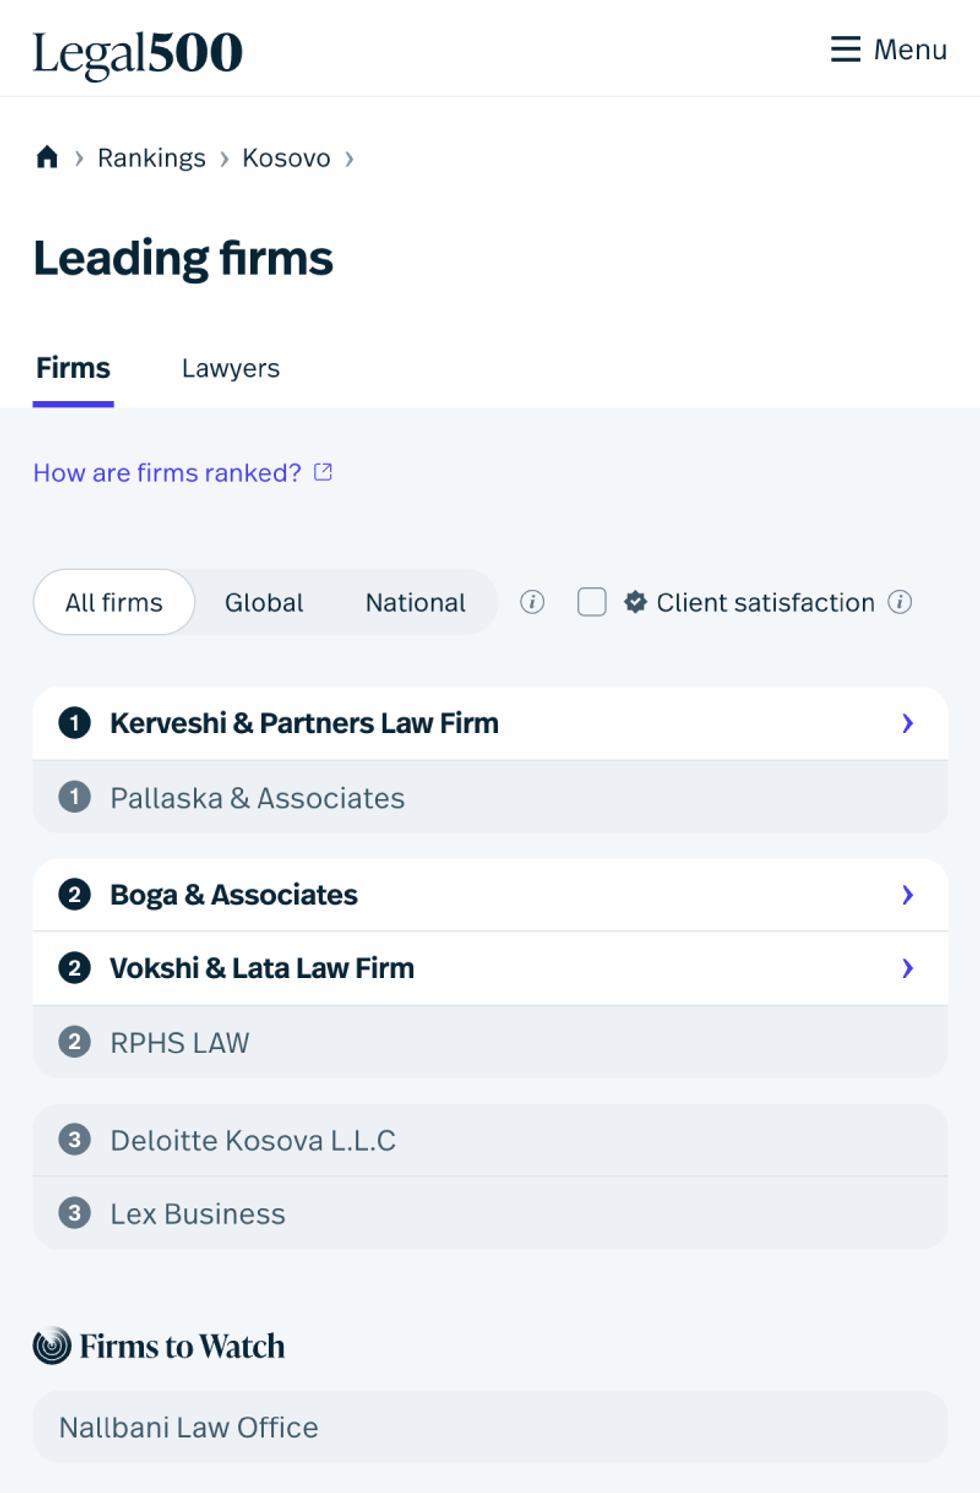
Task: Go to home via house icon
Action: click(47, 158)
